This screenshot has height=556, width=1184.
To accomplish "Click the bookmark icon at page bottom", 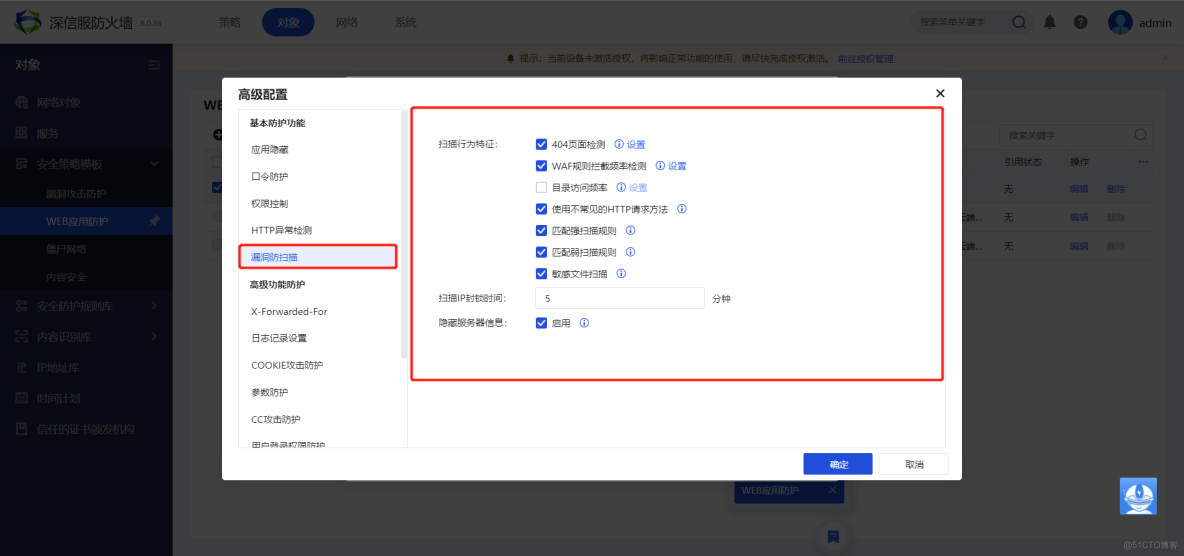I will click(833, 536).
